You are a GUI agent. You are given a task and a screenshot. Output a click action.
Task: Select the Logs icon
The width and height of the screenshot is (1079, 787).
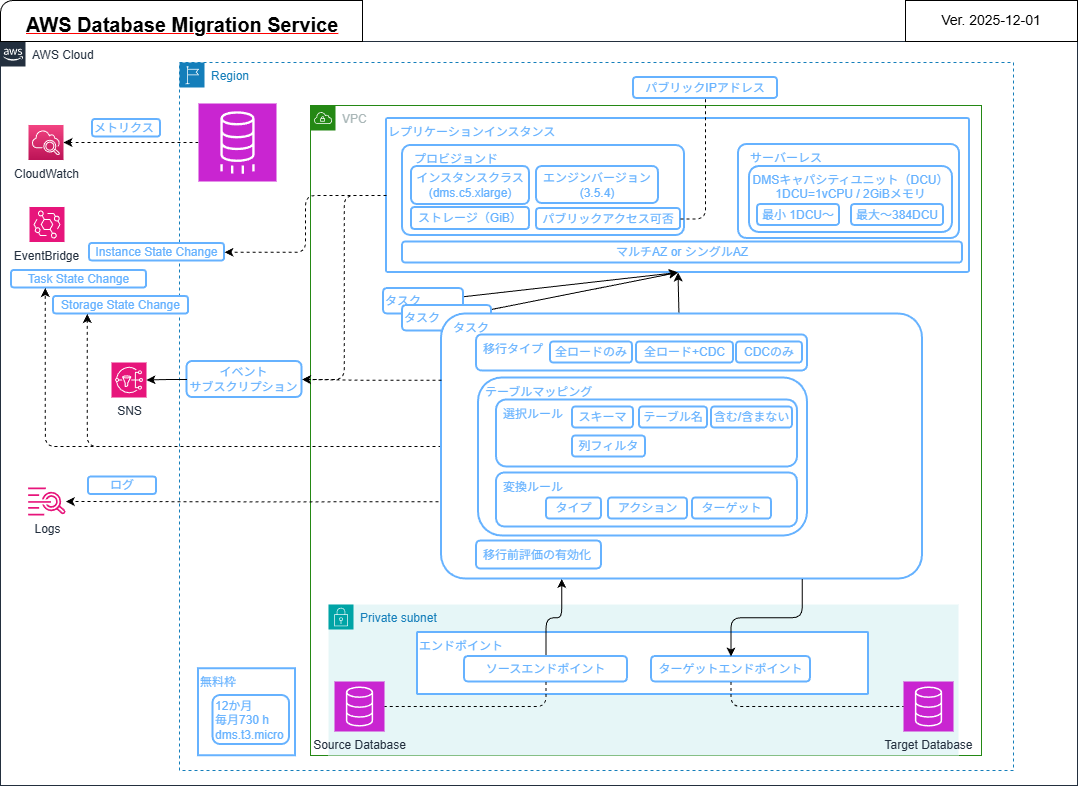(46, 500)
